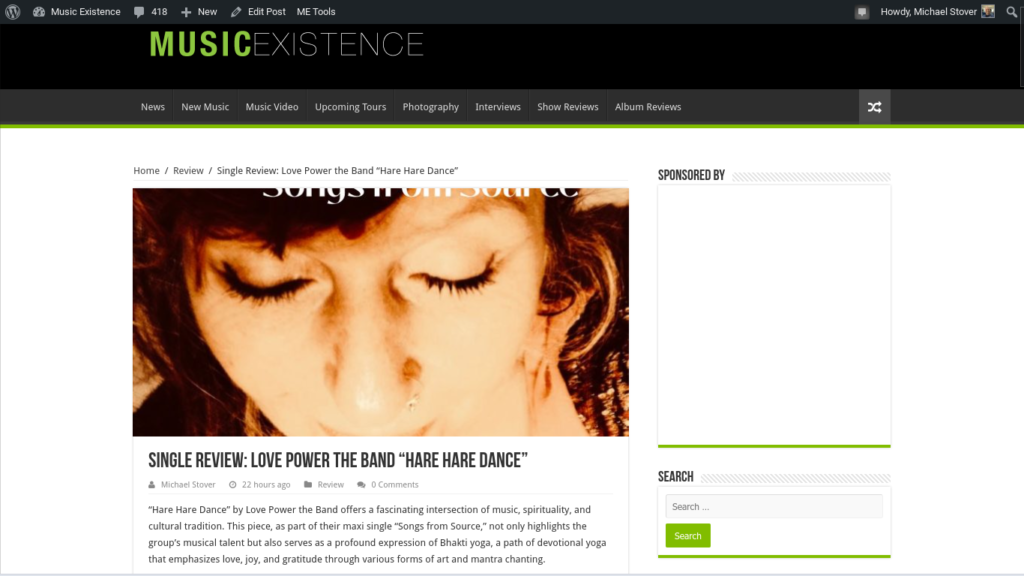Click the Songs from Source featured image
This screenshot has height=576, width=1024.
point(381,312)
